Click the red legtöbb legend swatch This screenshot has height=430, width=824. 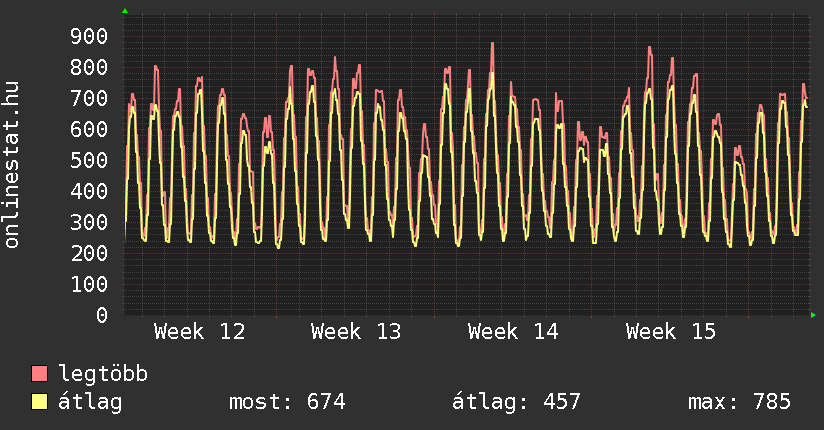tap(40, 374)
